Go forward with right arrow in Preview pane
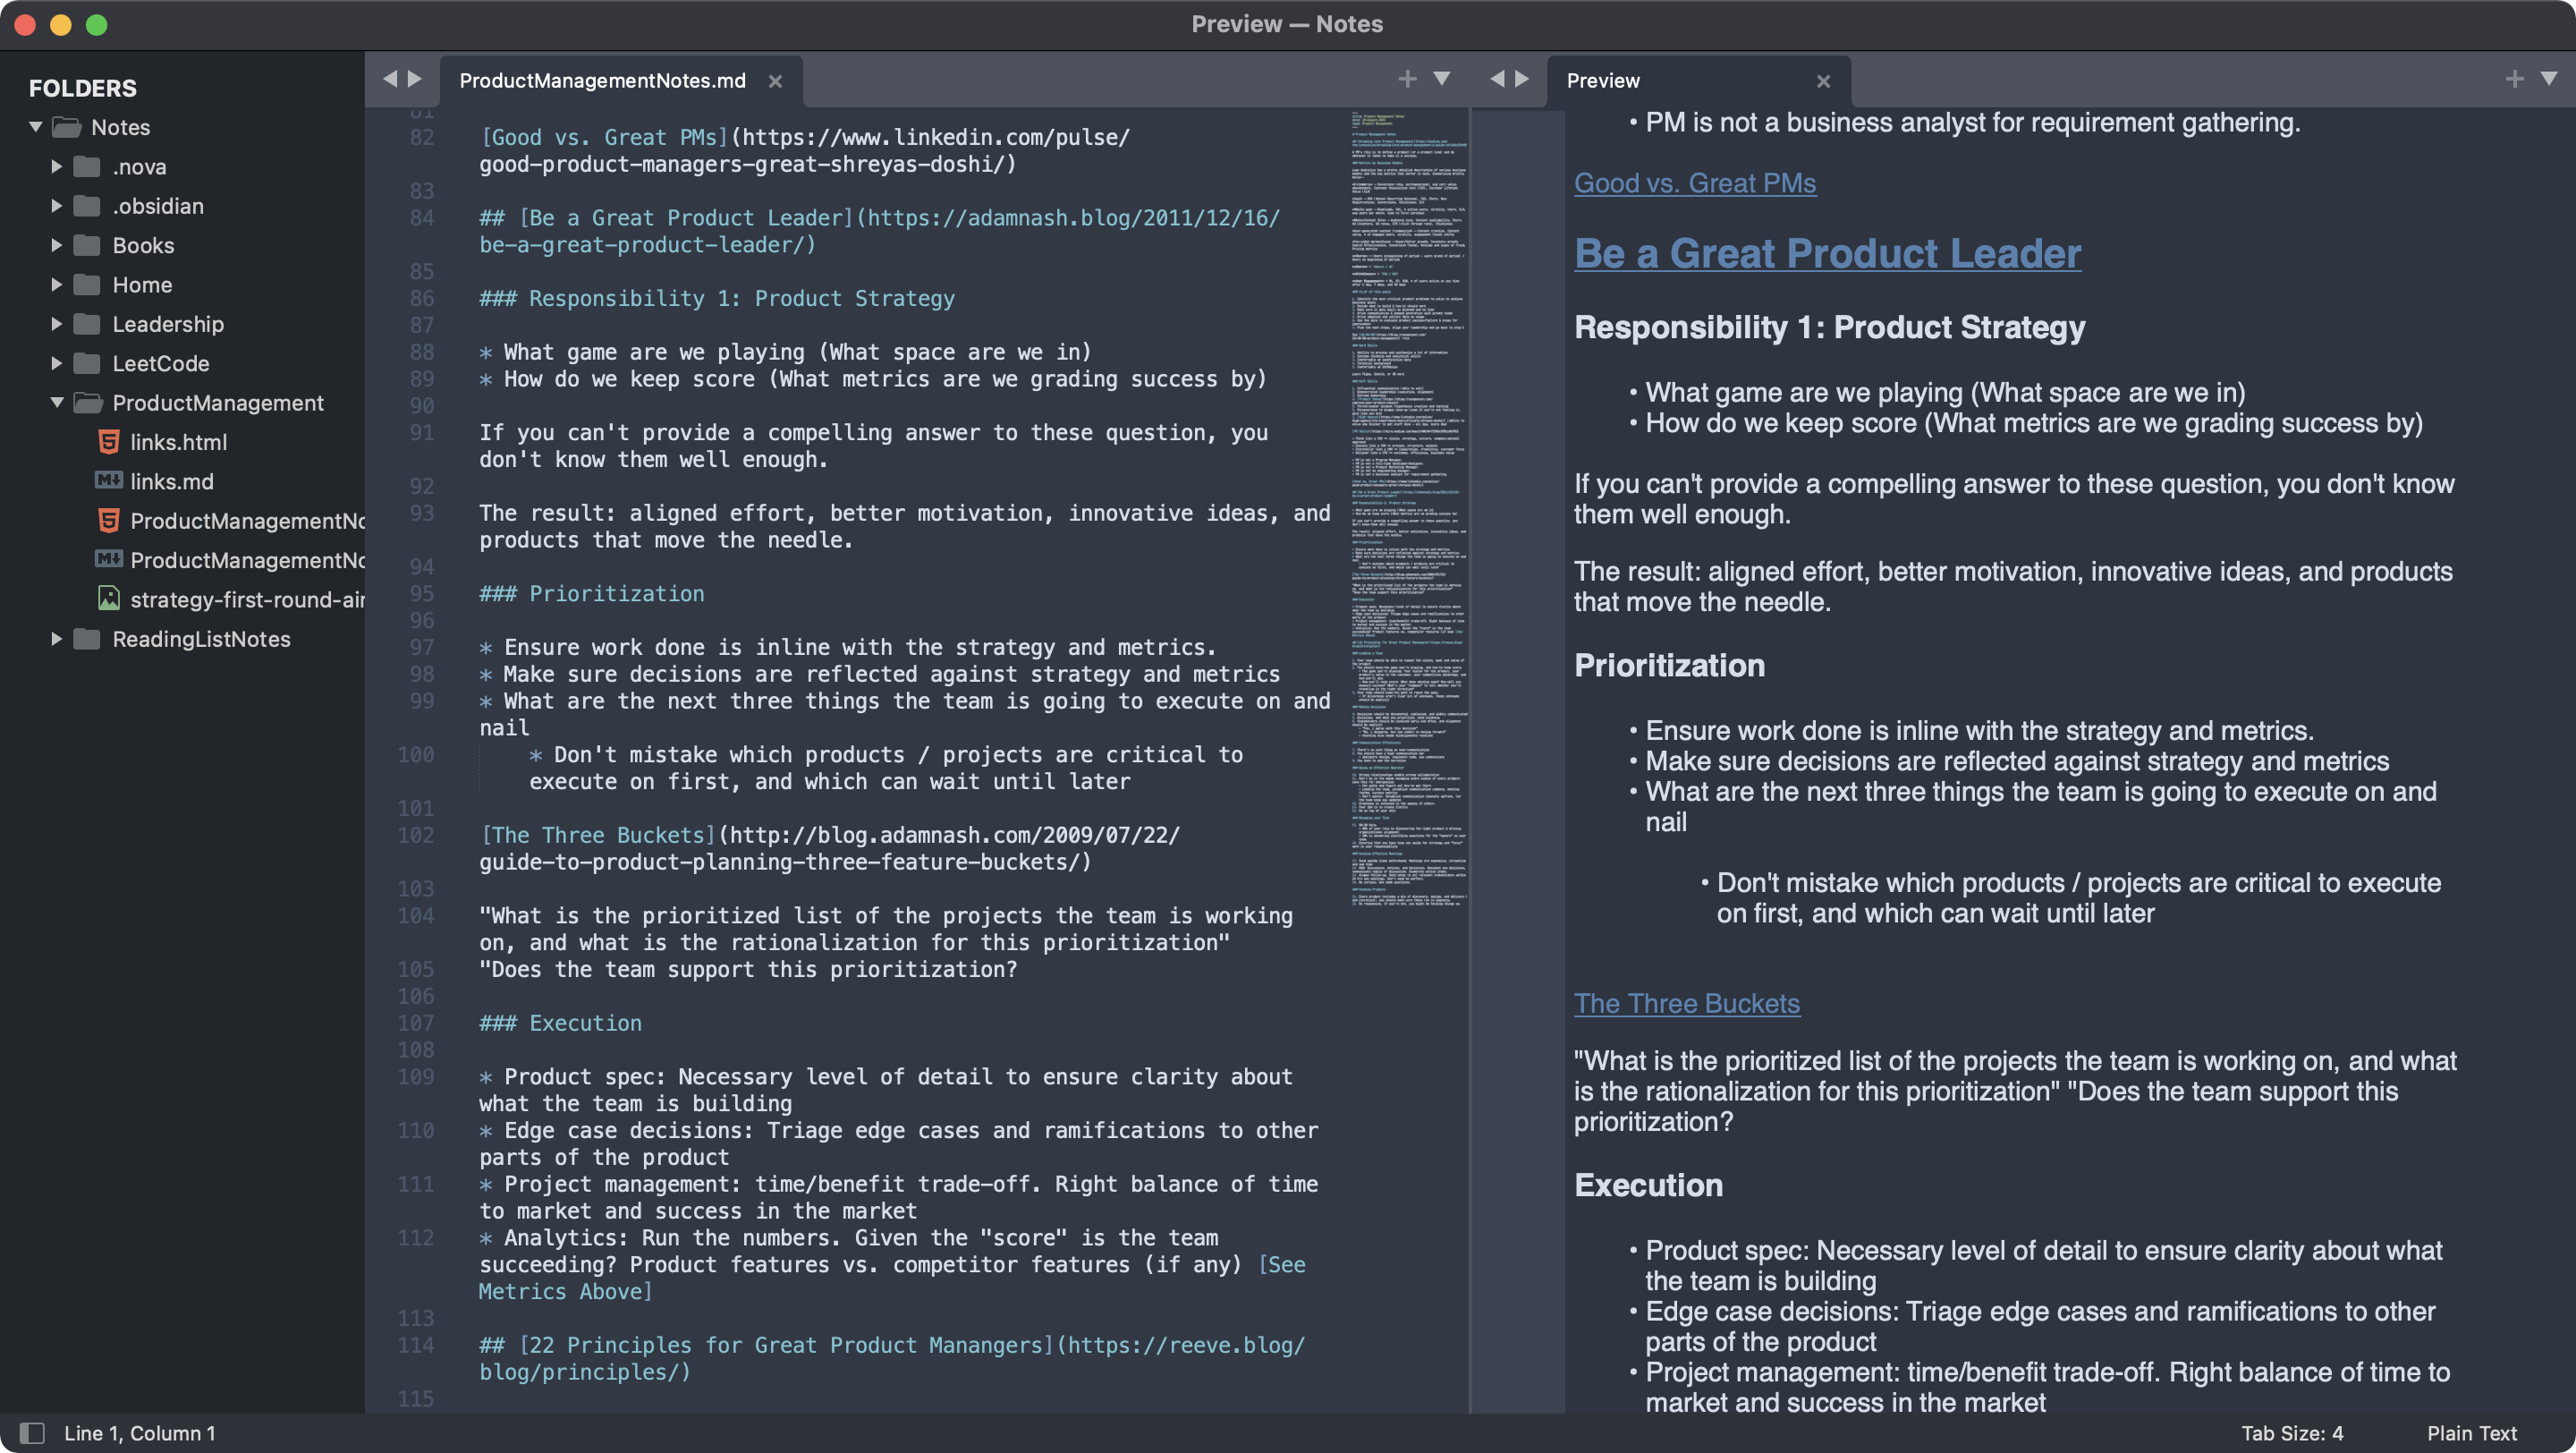 point(1522,79)
